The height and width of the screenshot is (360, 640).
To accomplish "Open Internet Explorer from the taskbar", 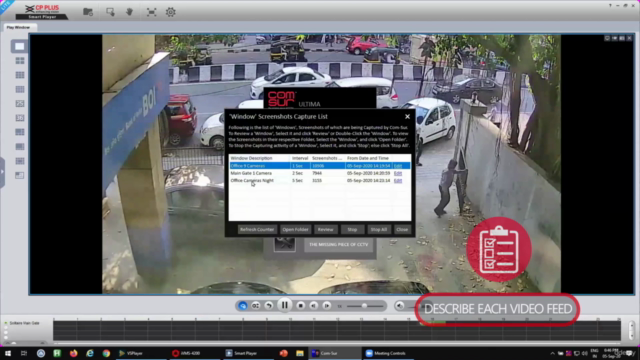I will [90, 353].
